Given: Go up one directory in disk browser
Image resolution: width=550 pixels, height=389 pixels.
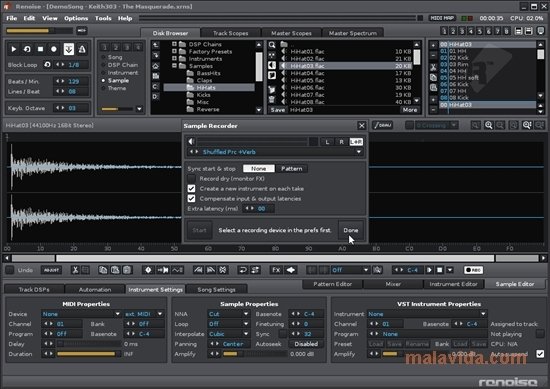Looking at the screenshot, I should pos(156,45).
